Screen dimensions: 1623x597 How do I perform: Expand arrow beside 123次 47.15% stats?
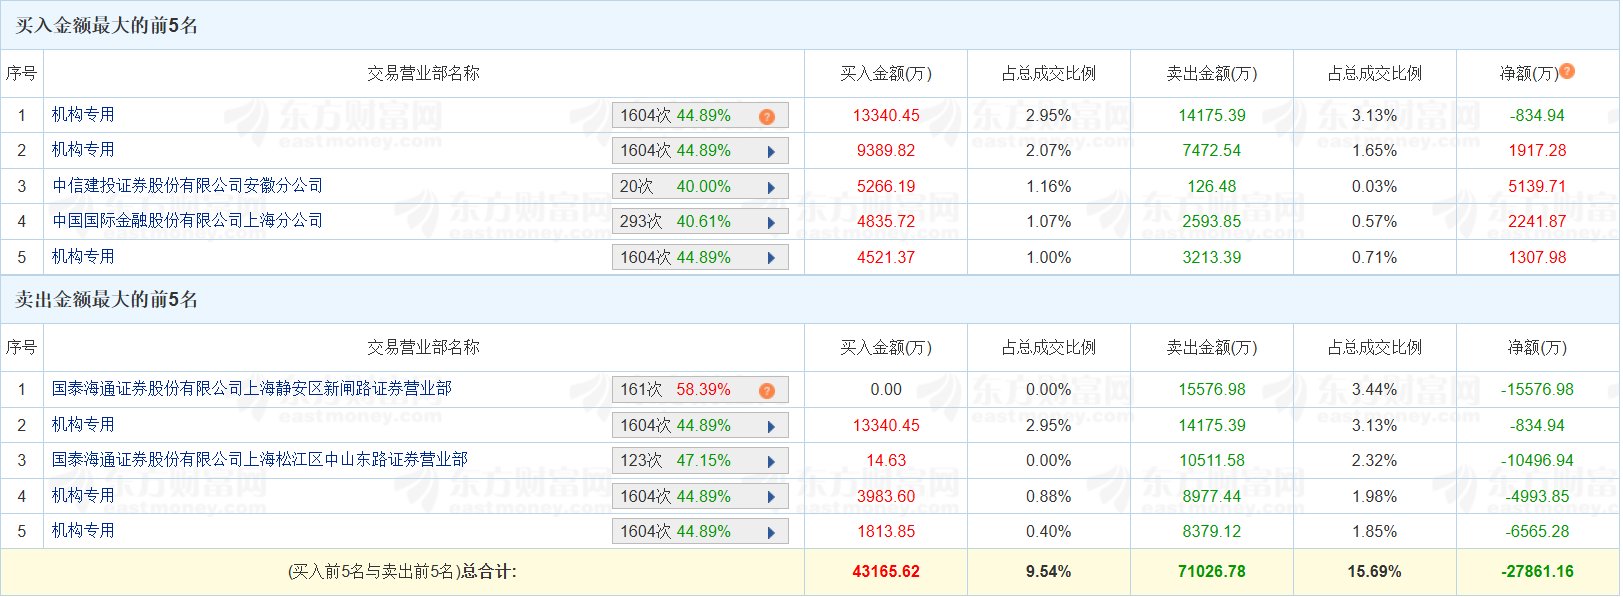click(x=771, y=462)
